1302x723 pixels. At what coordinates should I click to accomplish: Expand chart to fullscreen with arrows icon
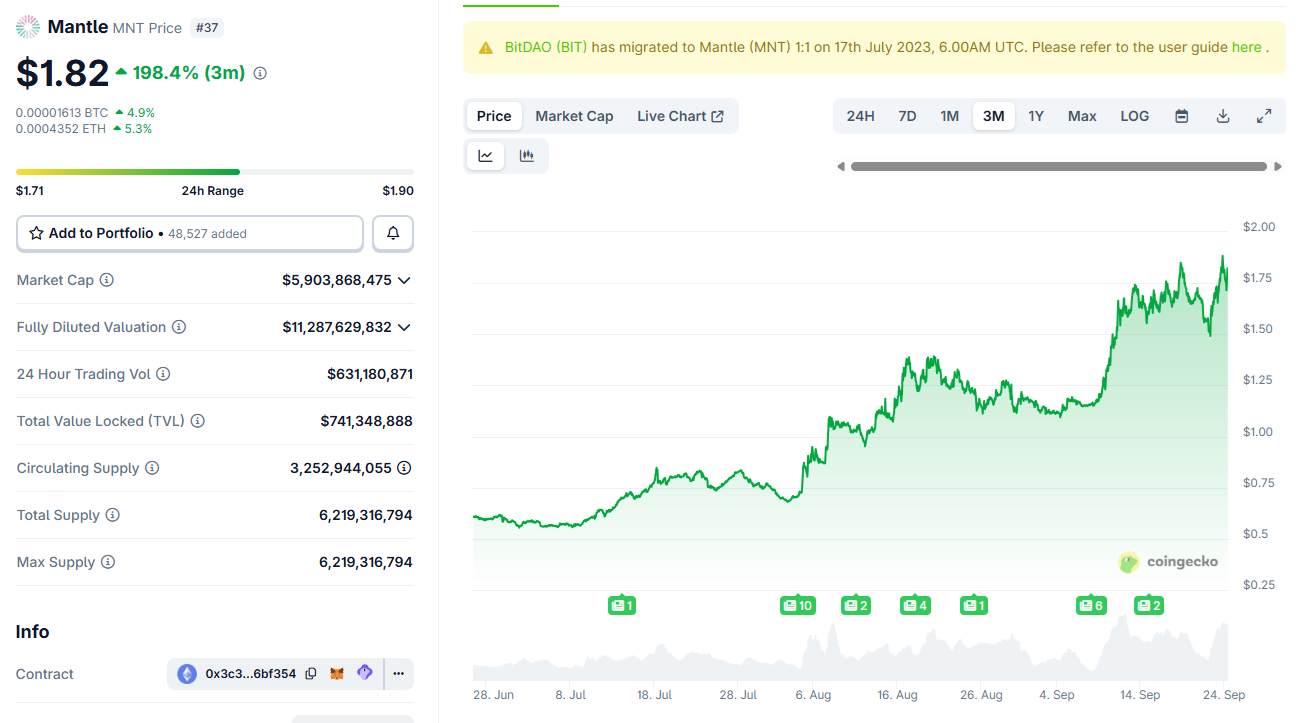1263,116
